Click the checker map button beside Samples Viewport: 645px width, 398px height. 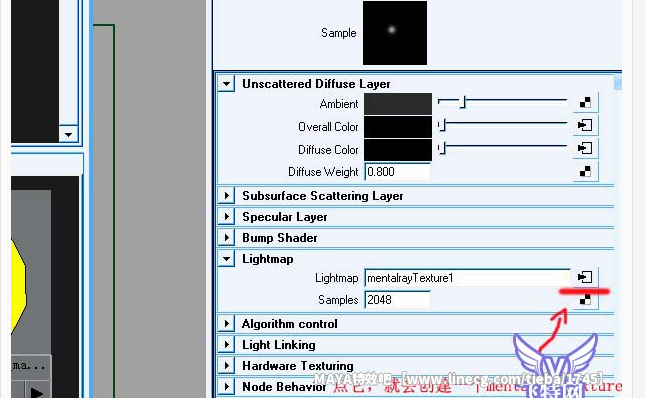coord(585,300)
